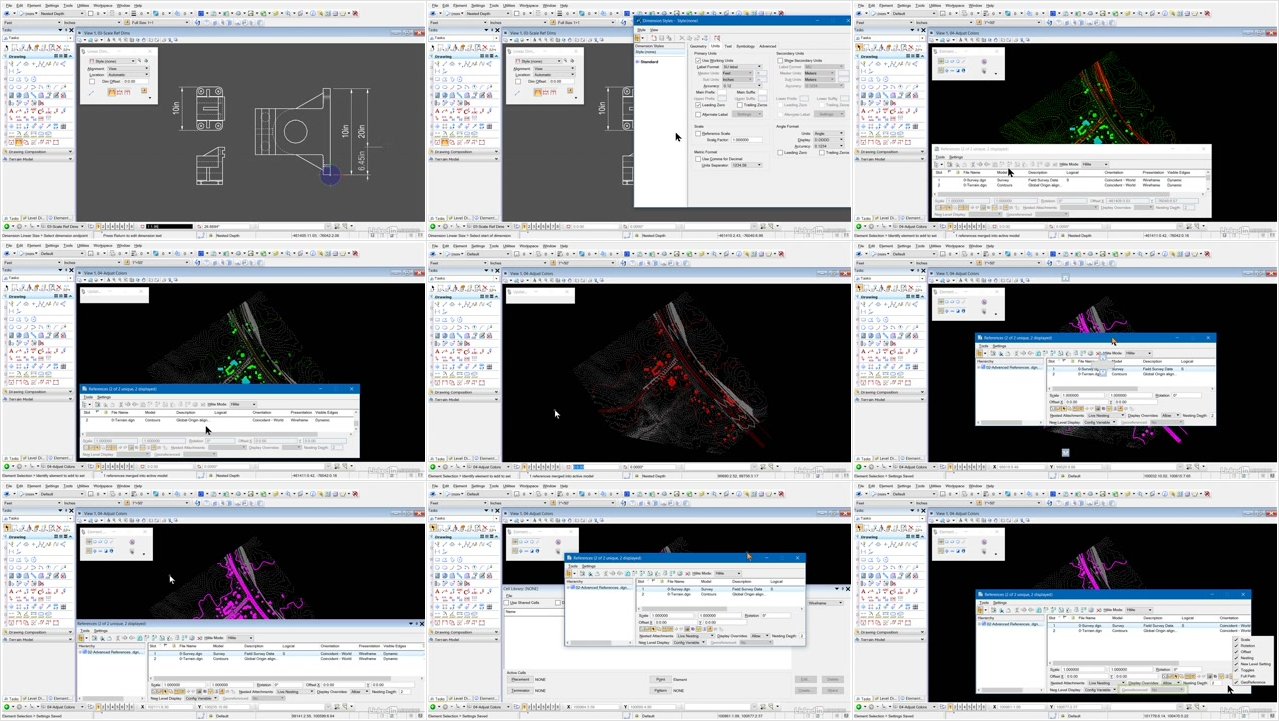Click Terminator button in Cell Library Active Cells
This screenshot has width=1279, height=721.
(520, 691)
